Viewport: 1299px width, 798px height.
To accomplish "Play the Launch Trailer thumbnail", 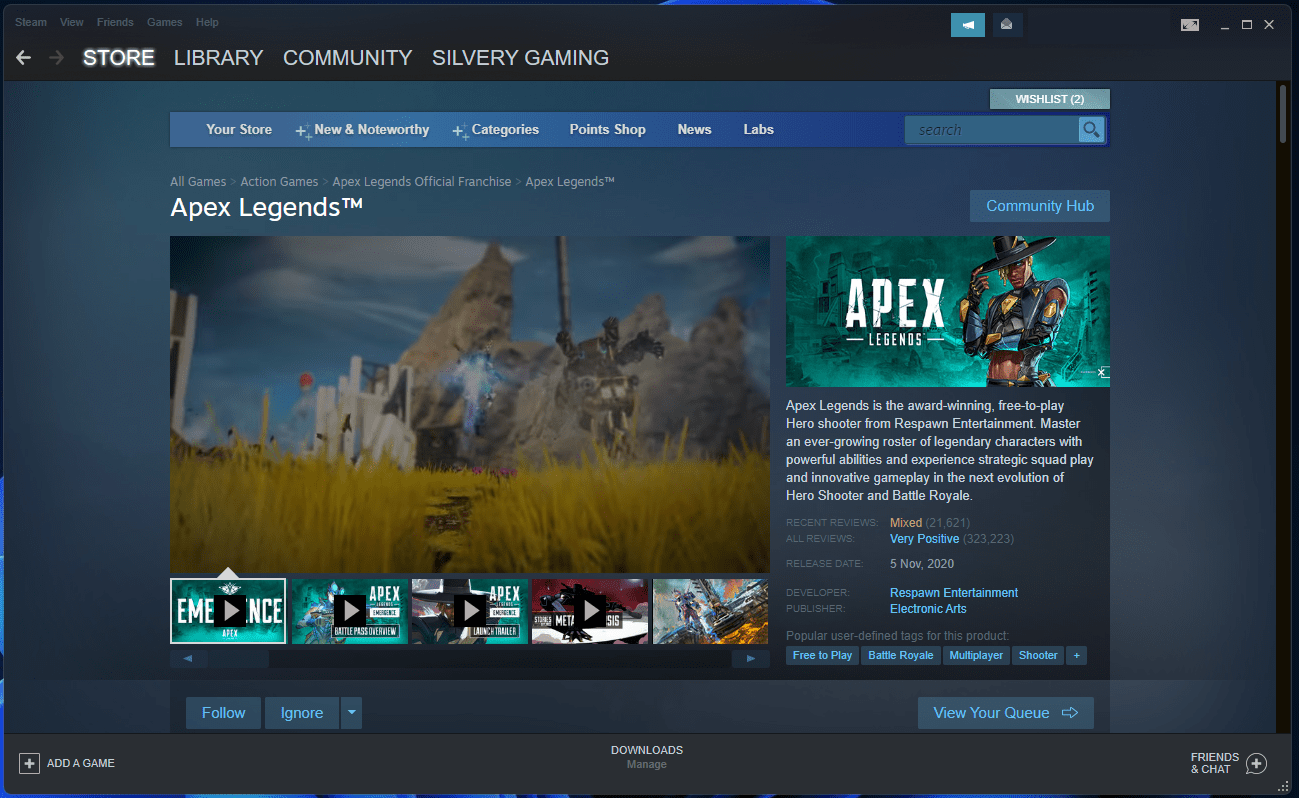I will pyautogui.click(x=470, y=611).
